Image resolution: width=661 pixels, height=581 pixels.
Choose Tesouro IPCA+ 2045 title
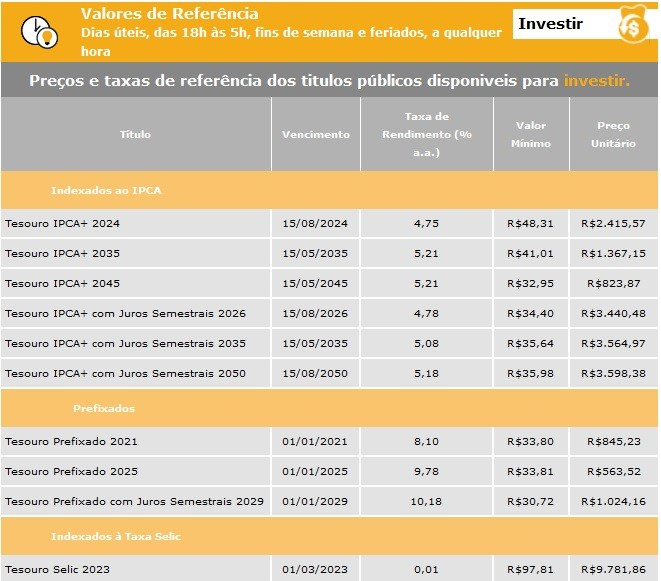62,283
